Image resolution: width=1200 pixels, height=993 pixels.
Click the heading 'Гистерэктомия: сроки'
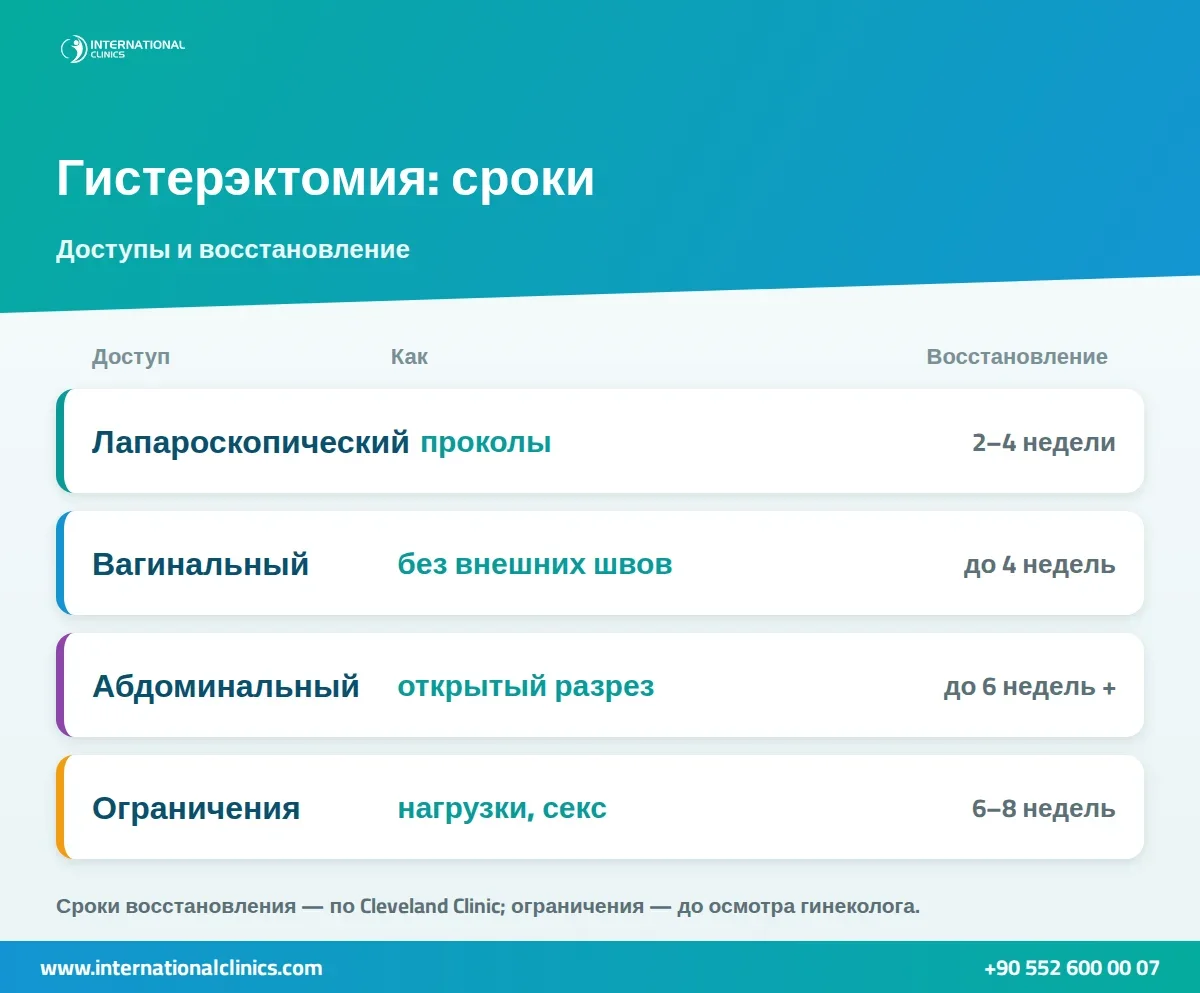point(325,179)
